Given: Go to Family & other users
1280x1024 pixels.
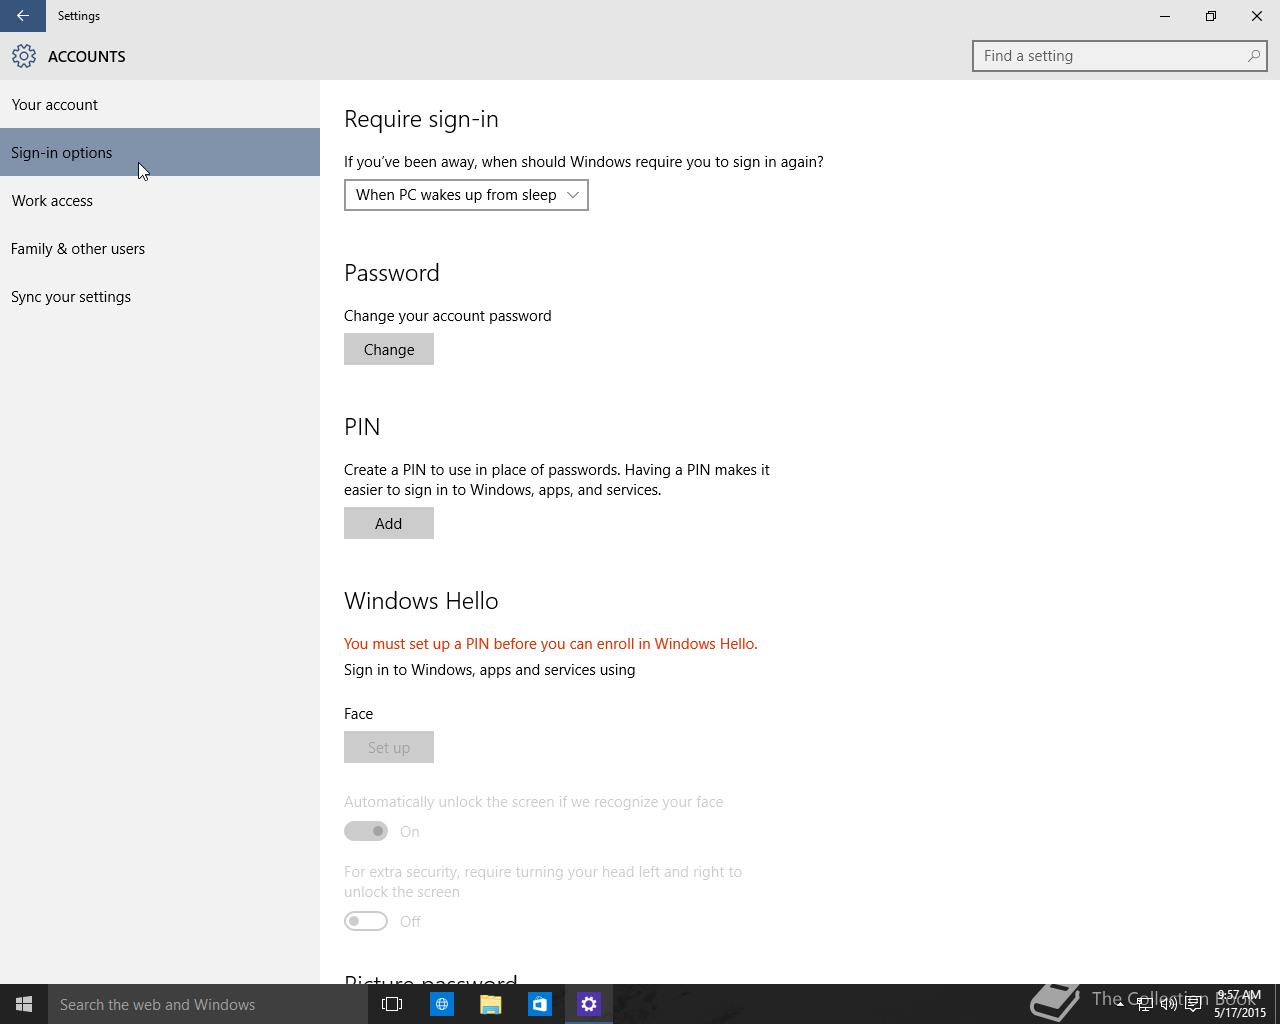Looking at the screenshot, I should coord(160,248).
